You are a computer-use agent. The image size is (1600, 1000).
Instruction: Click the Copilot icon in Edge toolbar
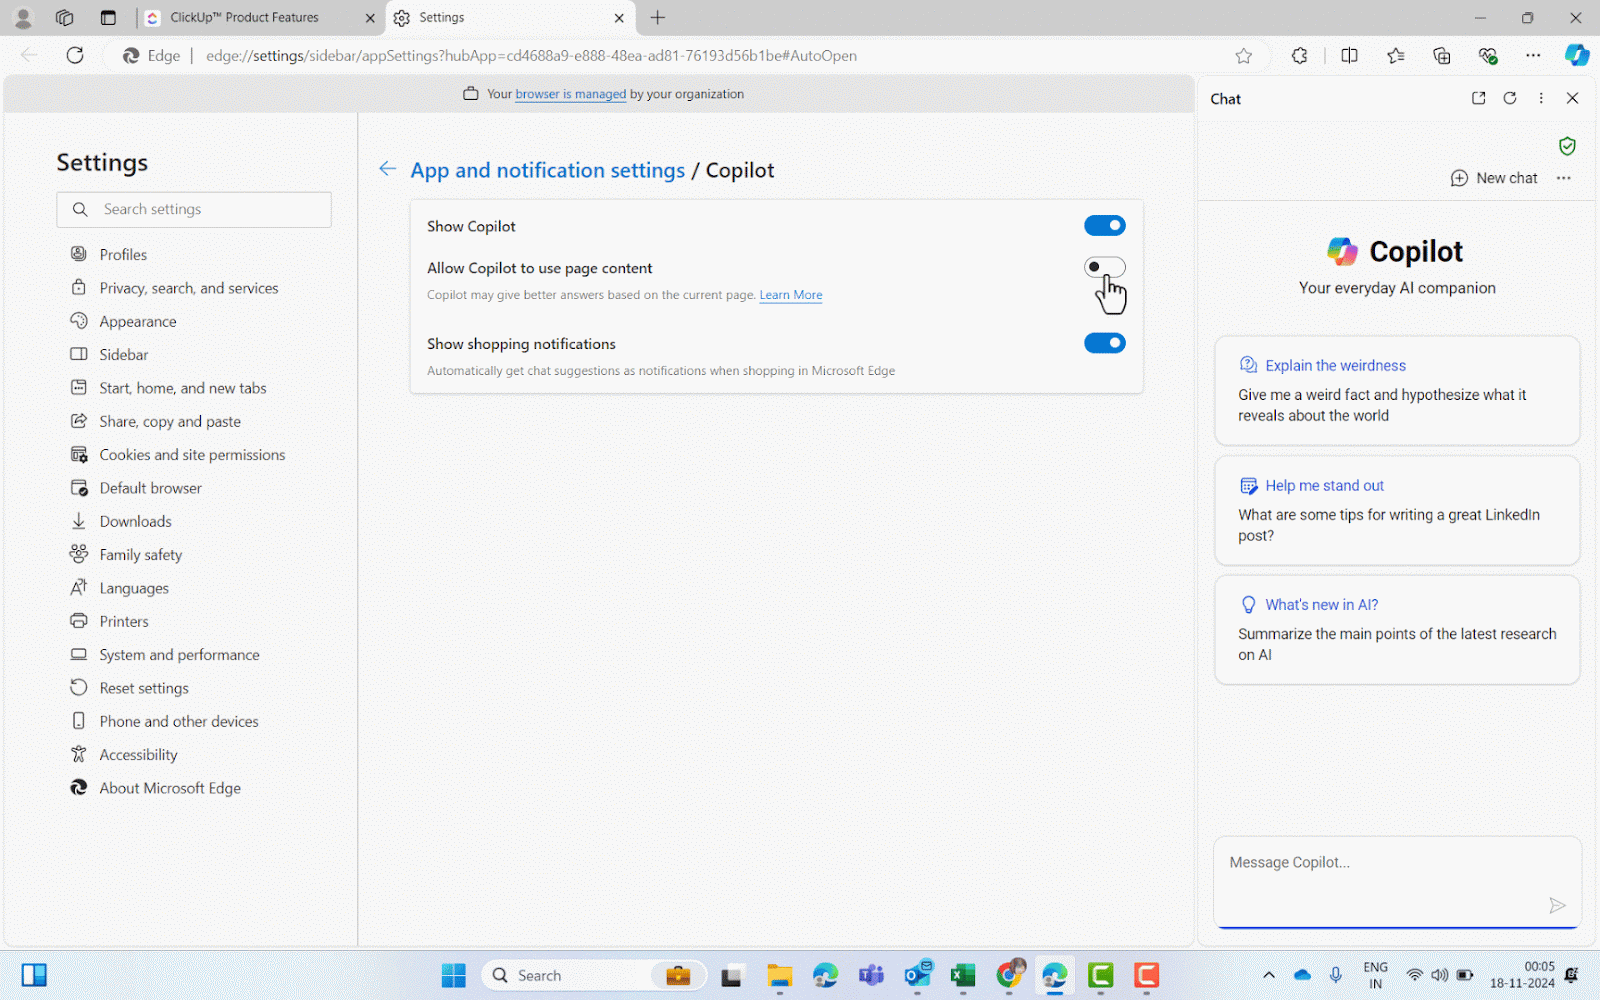[x=1577, y=55]
